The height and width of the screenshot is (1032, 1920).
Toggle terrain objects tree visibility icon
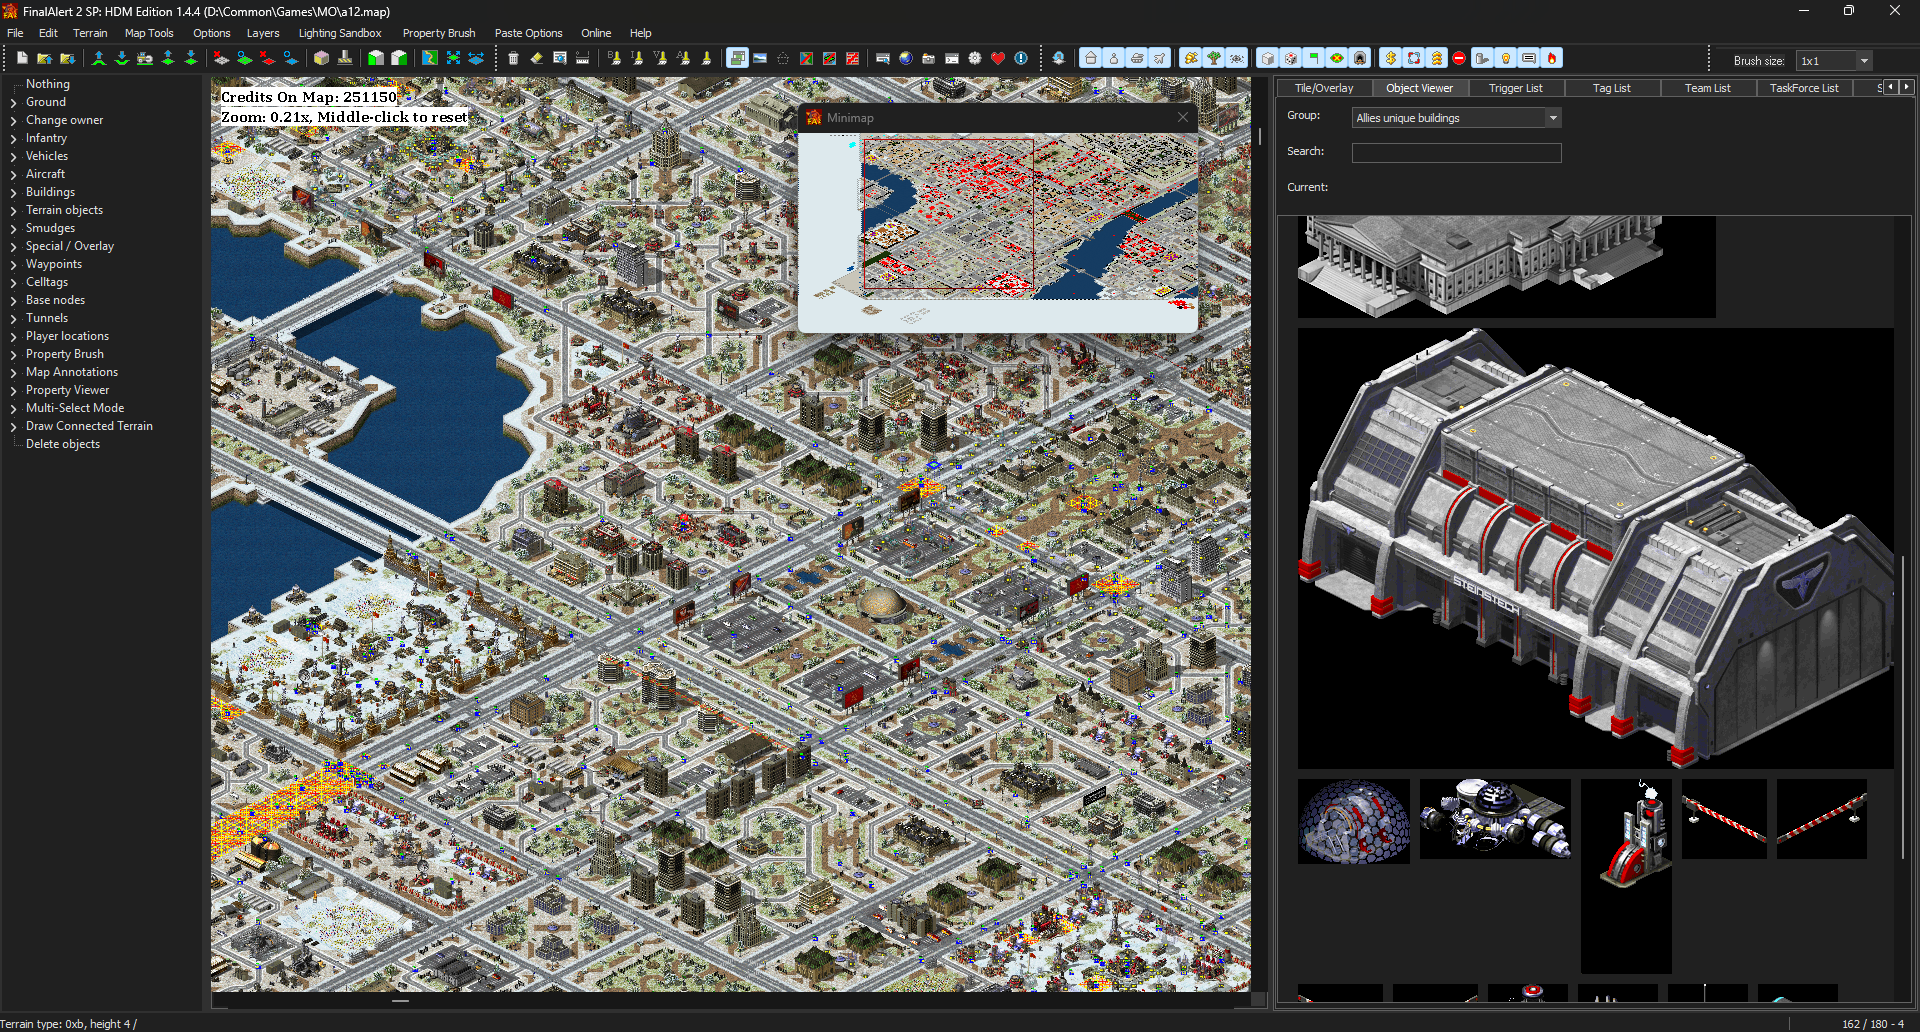[1214, 59]
